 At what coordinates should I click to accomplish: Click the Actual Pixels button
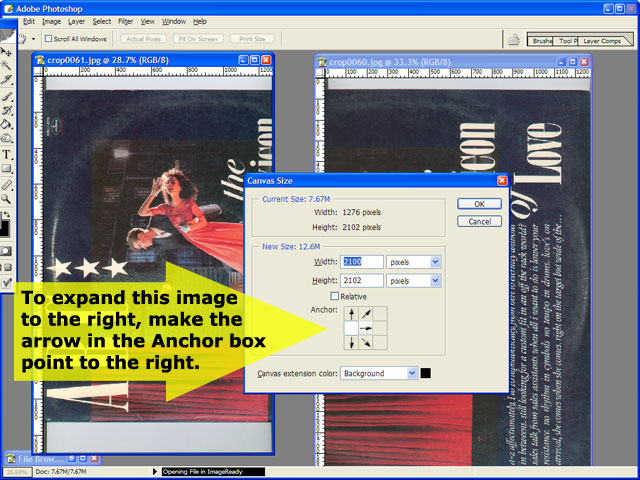pos(143,39)
